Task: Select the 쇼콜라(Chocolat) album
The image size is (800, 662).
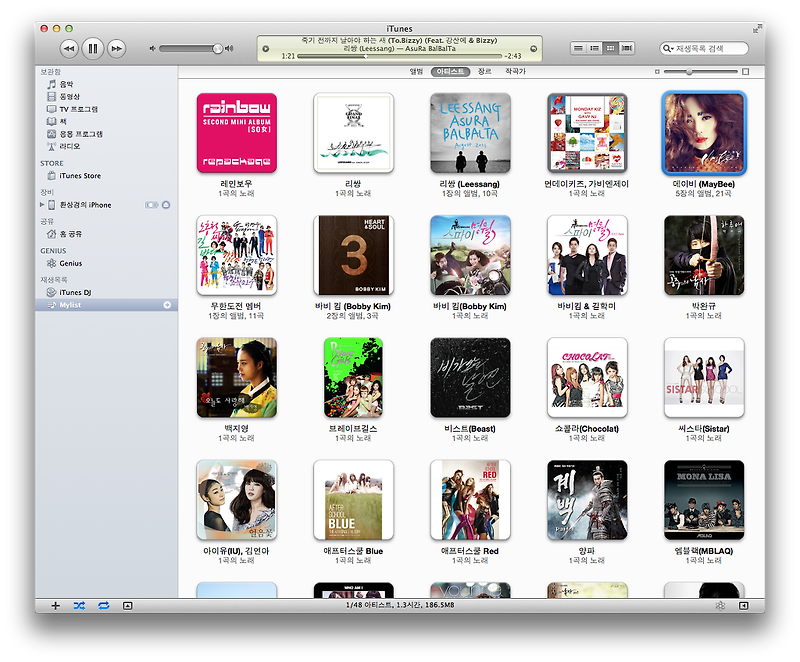Action: coord(587,377)
